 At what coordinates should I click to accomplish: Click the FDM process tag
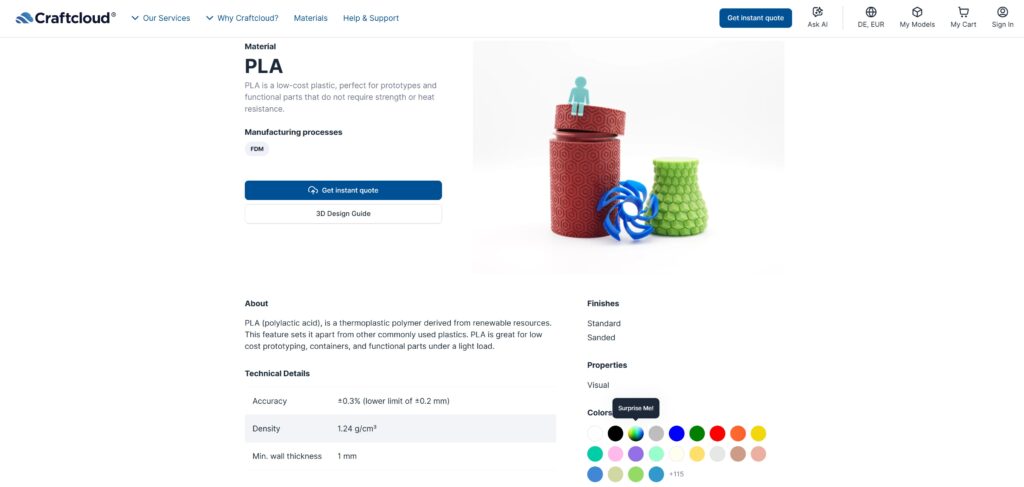[x=257, y=149]
